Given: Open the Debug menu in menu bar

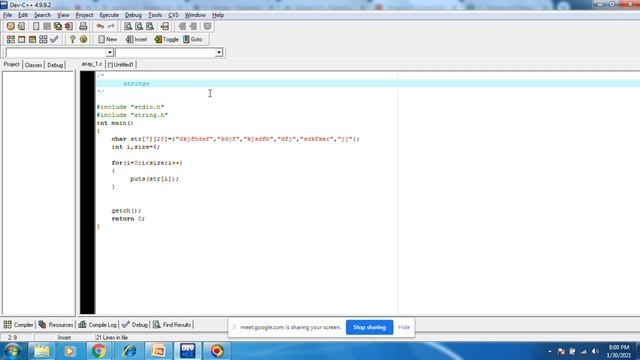Looking at the screenshot, I should point(133,15).
